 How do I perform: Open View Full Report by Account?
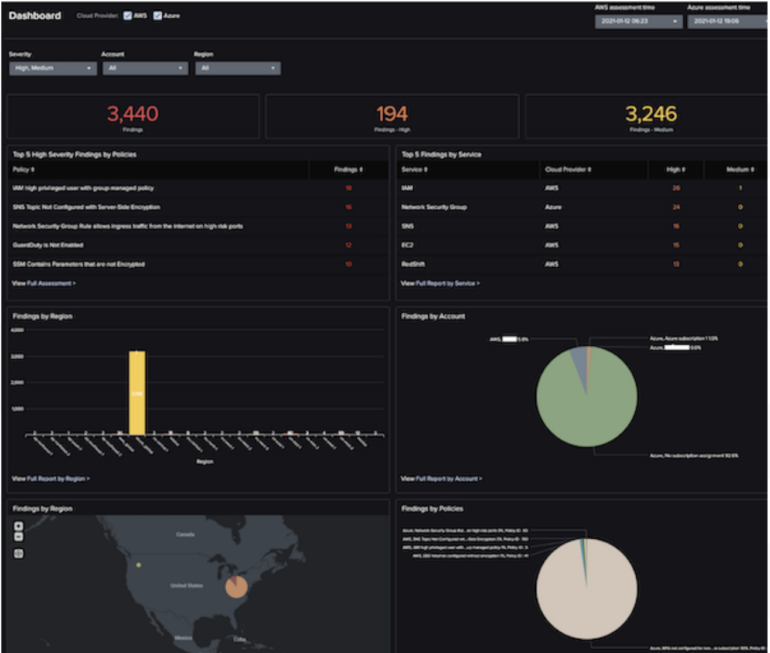coord(441,479)
